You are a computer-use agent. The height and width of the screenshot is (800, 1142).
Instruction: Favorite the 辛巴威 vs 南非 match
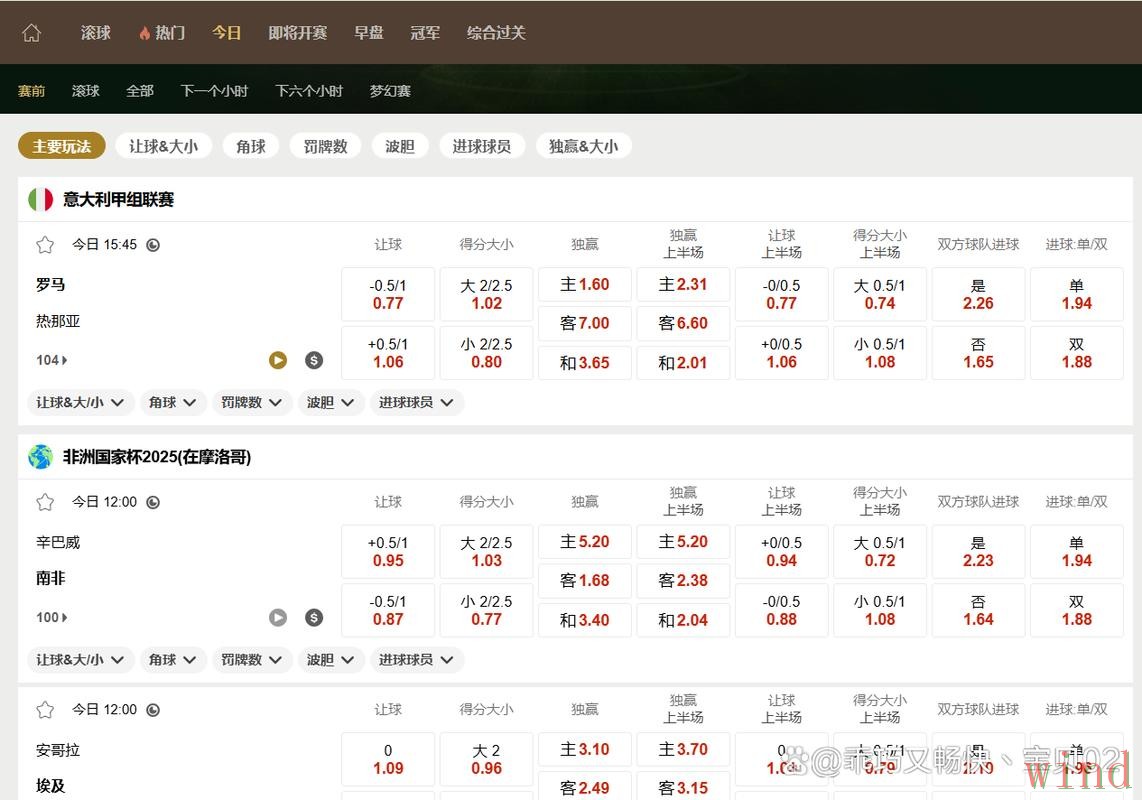[44, 501]
